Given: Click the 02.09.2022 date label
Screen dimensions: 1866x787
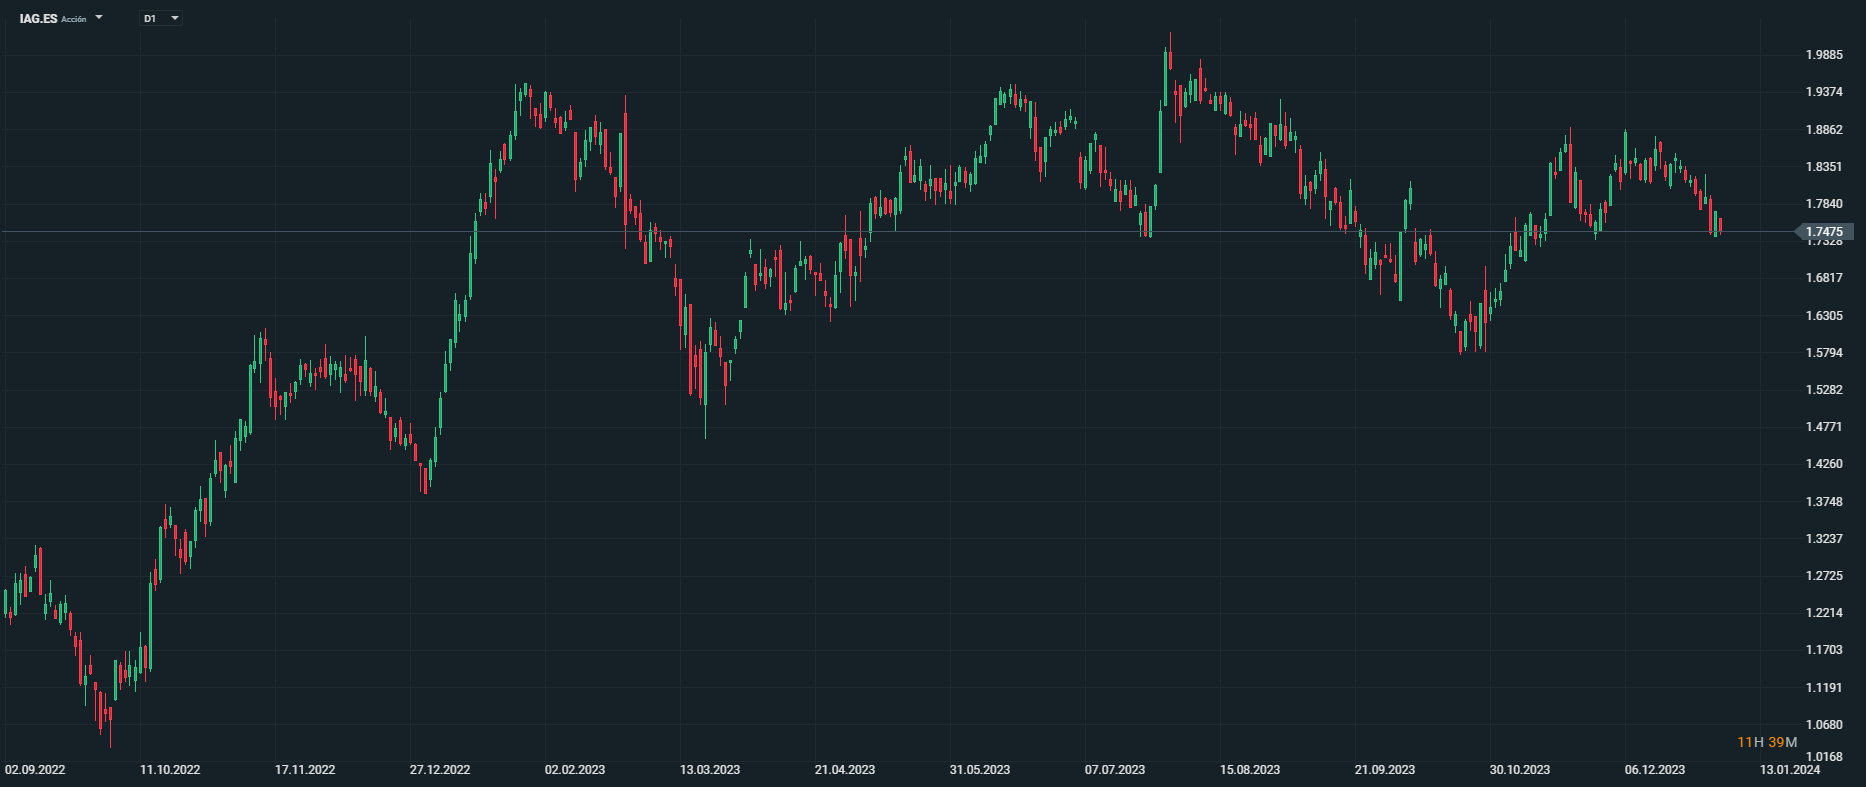Looking at the screenshot, I should coord(35,770).
